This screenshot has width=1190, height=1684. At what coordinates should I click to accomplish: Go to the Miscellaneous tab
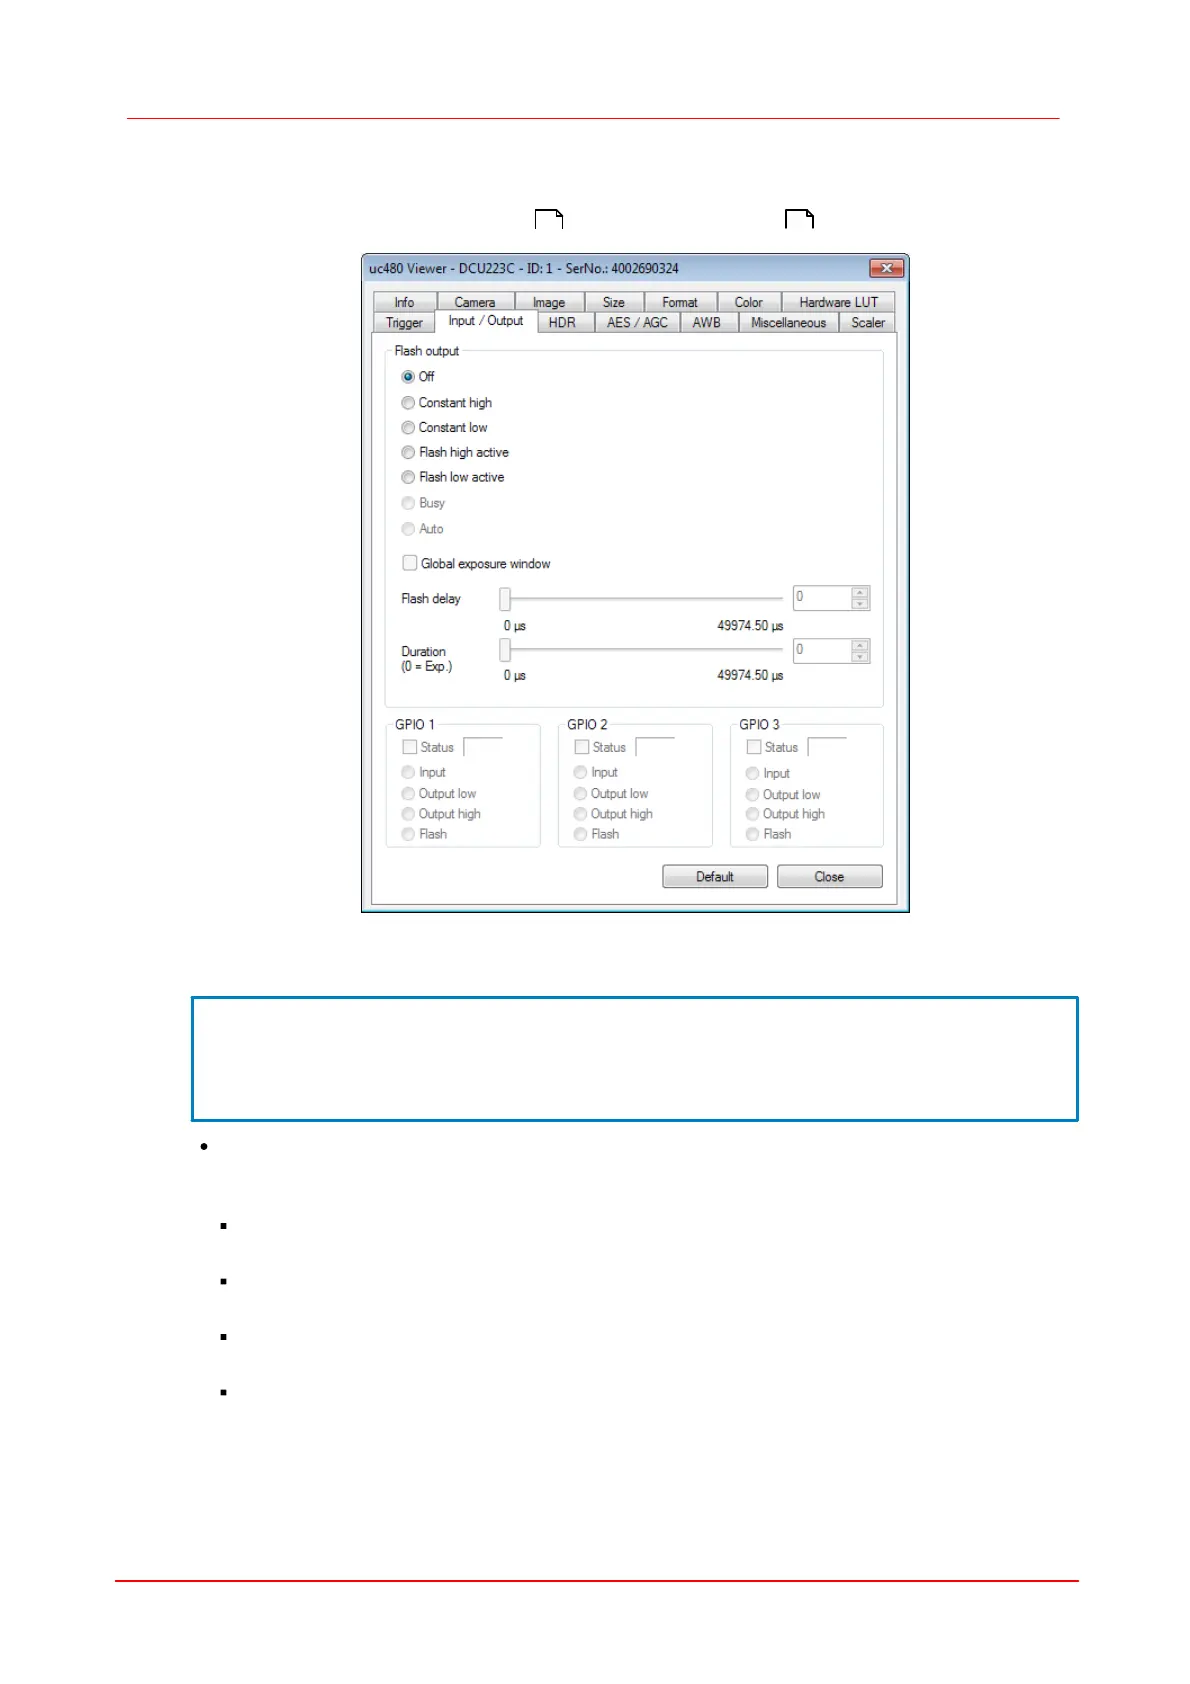[x=789, y=323]
